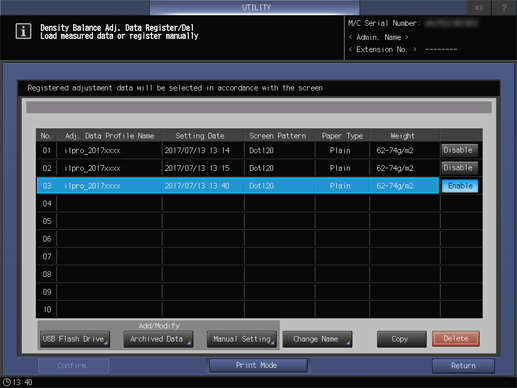
Task: Click the Paper Type column header
Action: coord(342,136)
